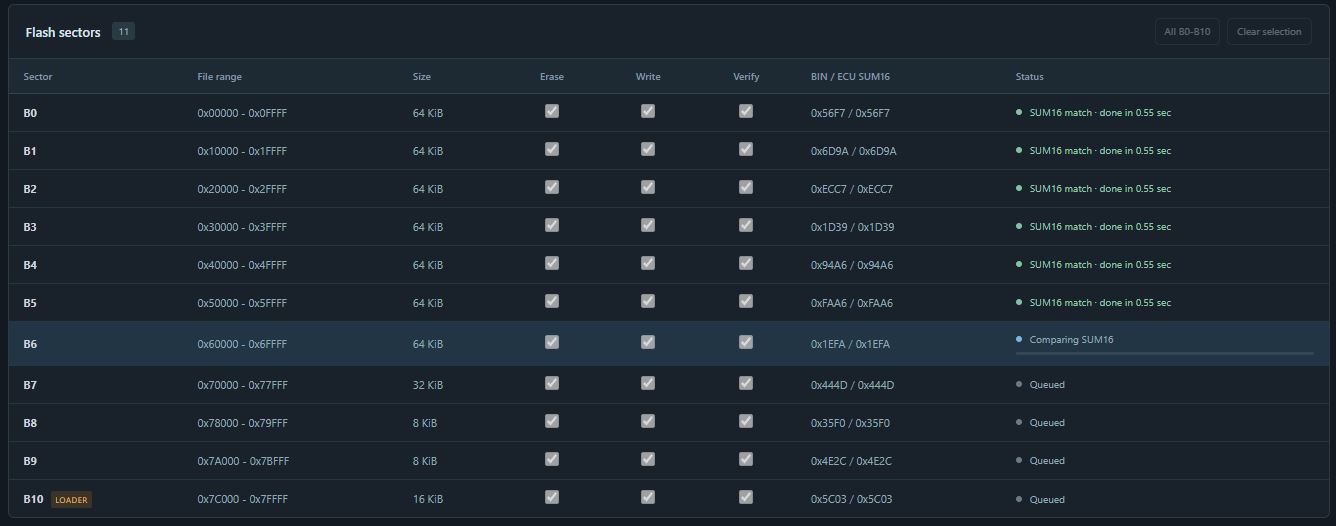Select the file range 0x78000 - 0x79FFF
The height and width of the screenshot is (526, 1336).
click(x=242, y=423)
